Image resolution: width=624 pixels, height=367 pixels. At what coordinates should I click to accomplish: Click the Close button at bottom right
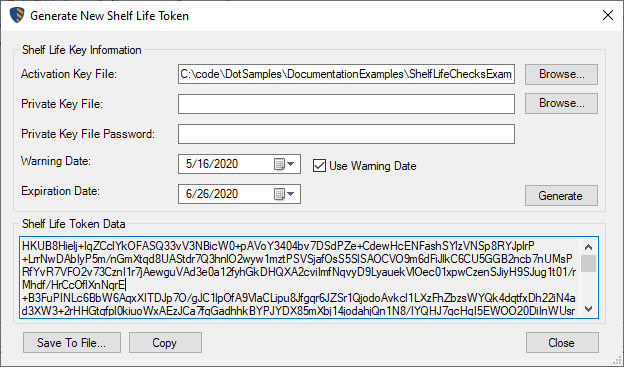562,343
